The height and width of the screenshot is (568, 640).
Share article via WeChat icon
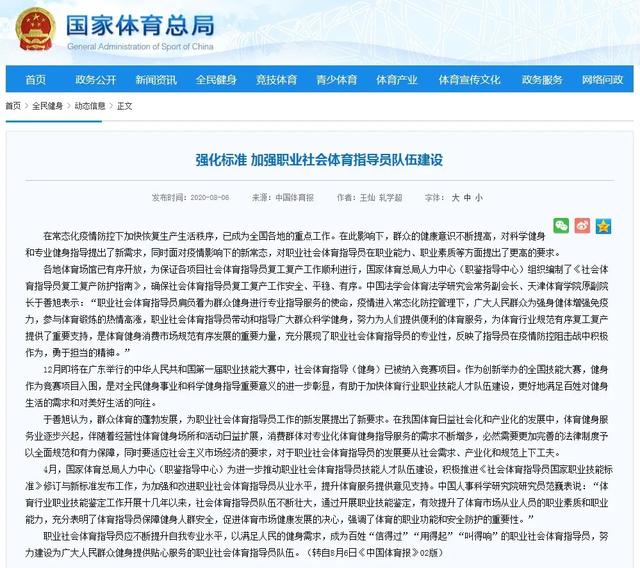(x=561, y=225)
